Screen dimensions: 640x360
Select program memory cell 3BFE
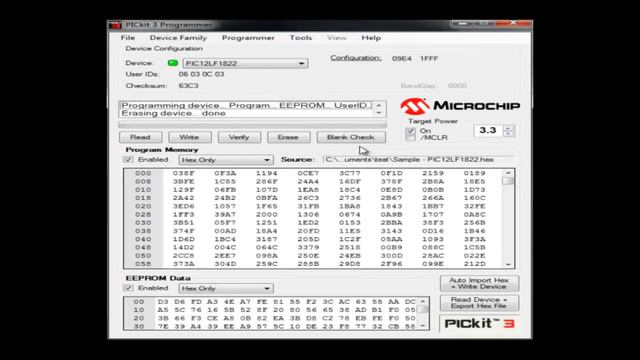pos(184,182)
